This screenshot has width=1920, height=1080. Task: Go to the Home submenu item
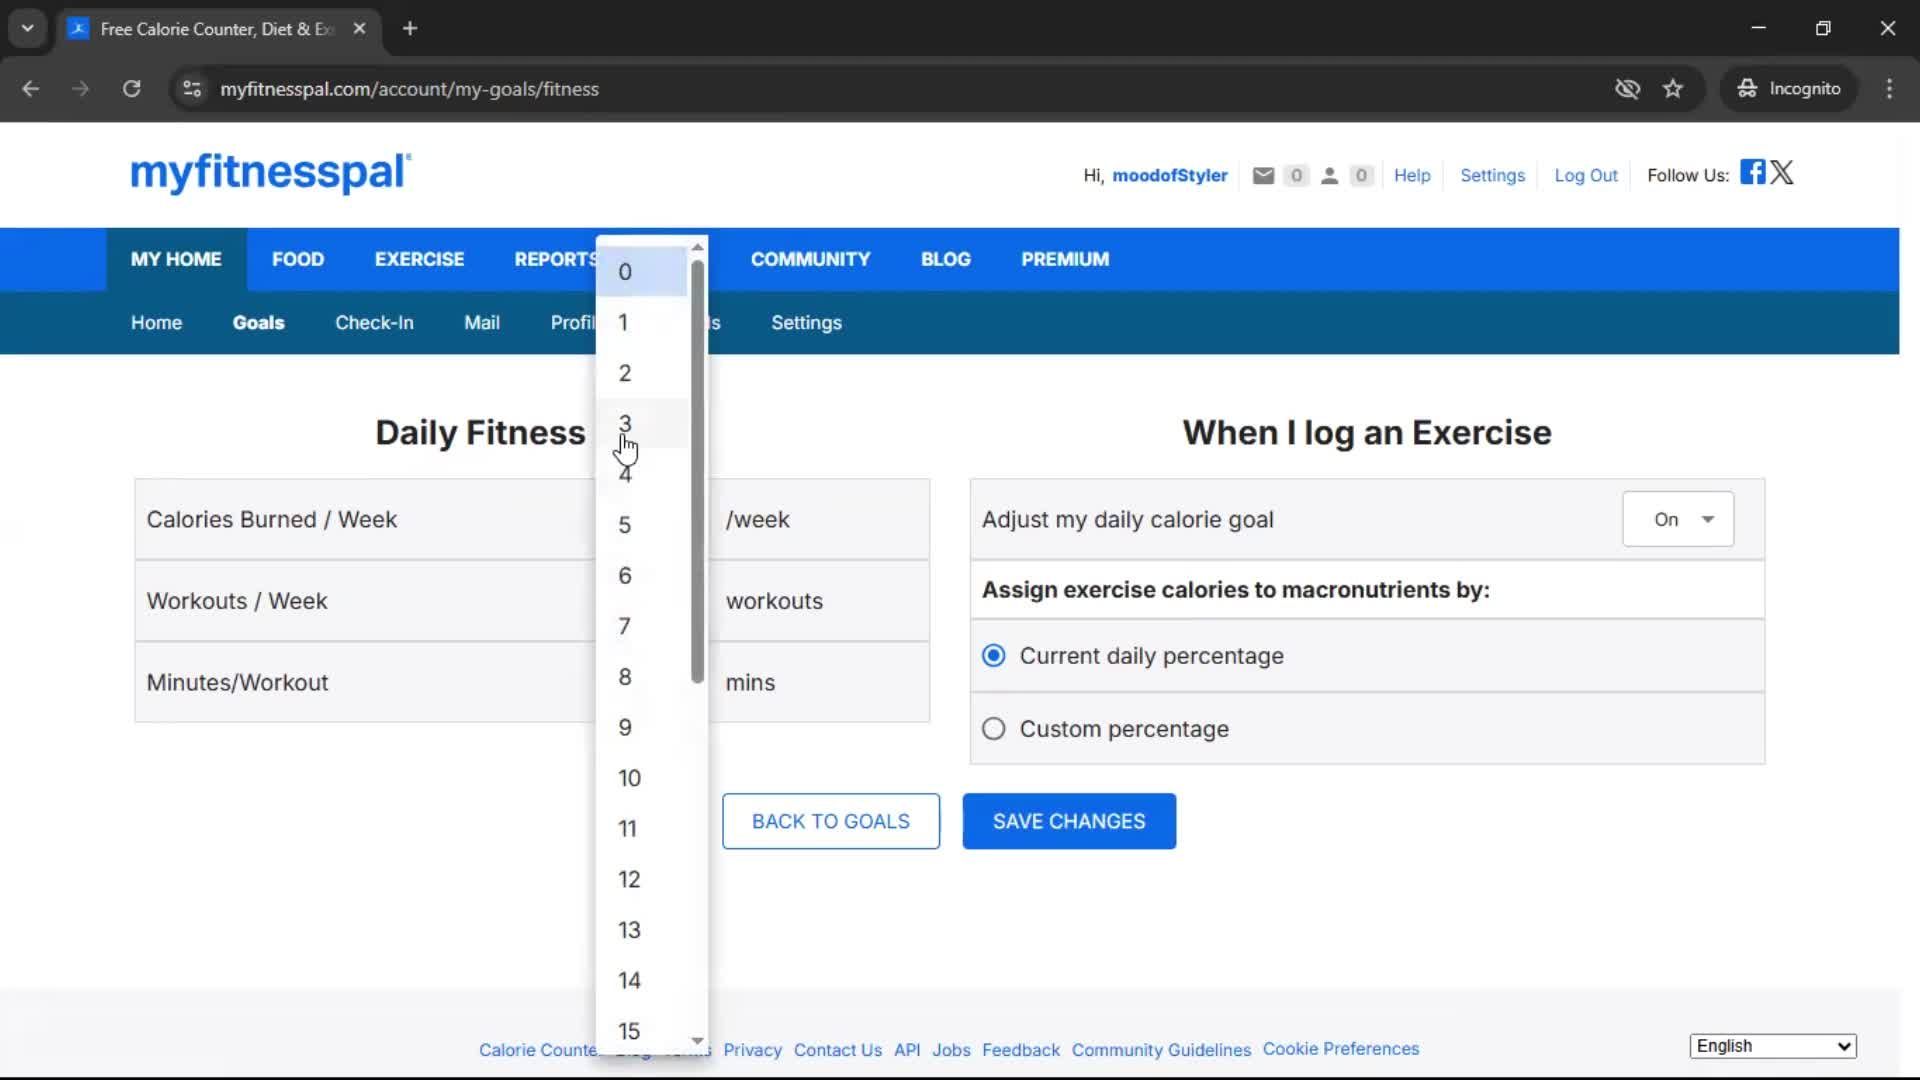156,323
